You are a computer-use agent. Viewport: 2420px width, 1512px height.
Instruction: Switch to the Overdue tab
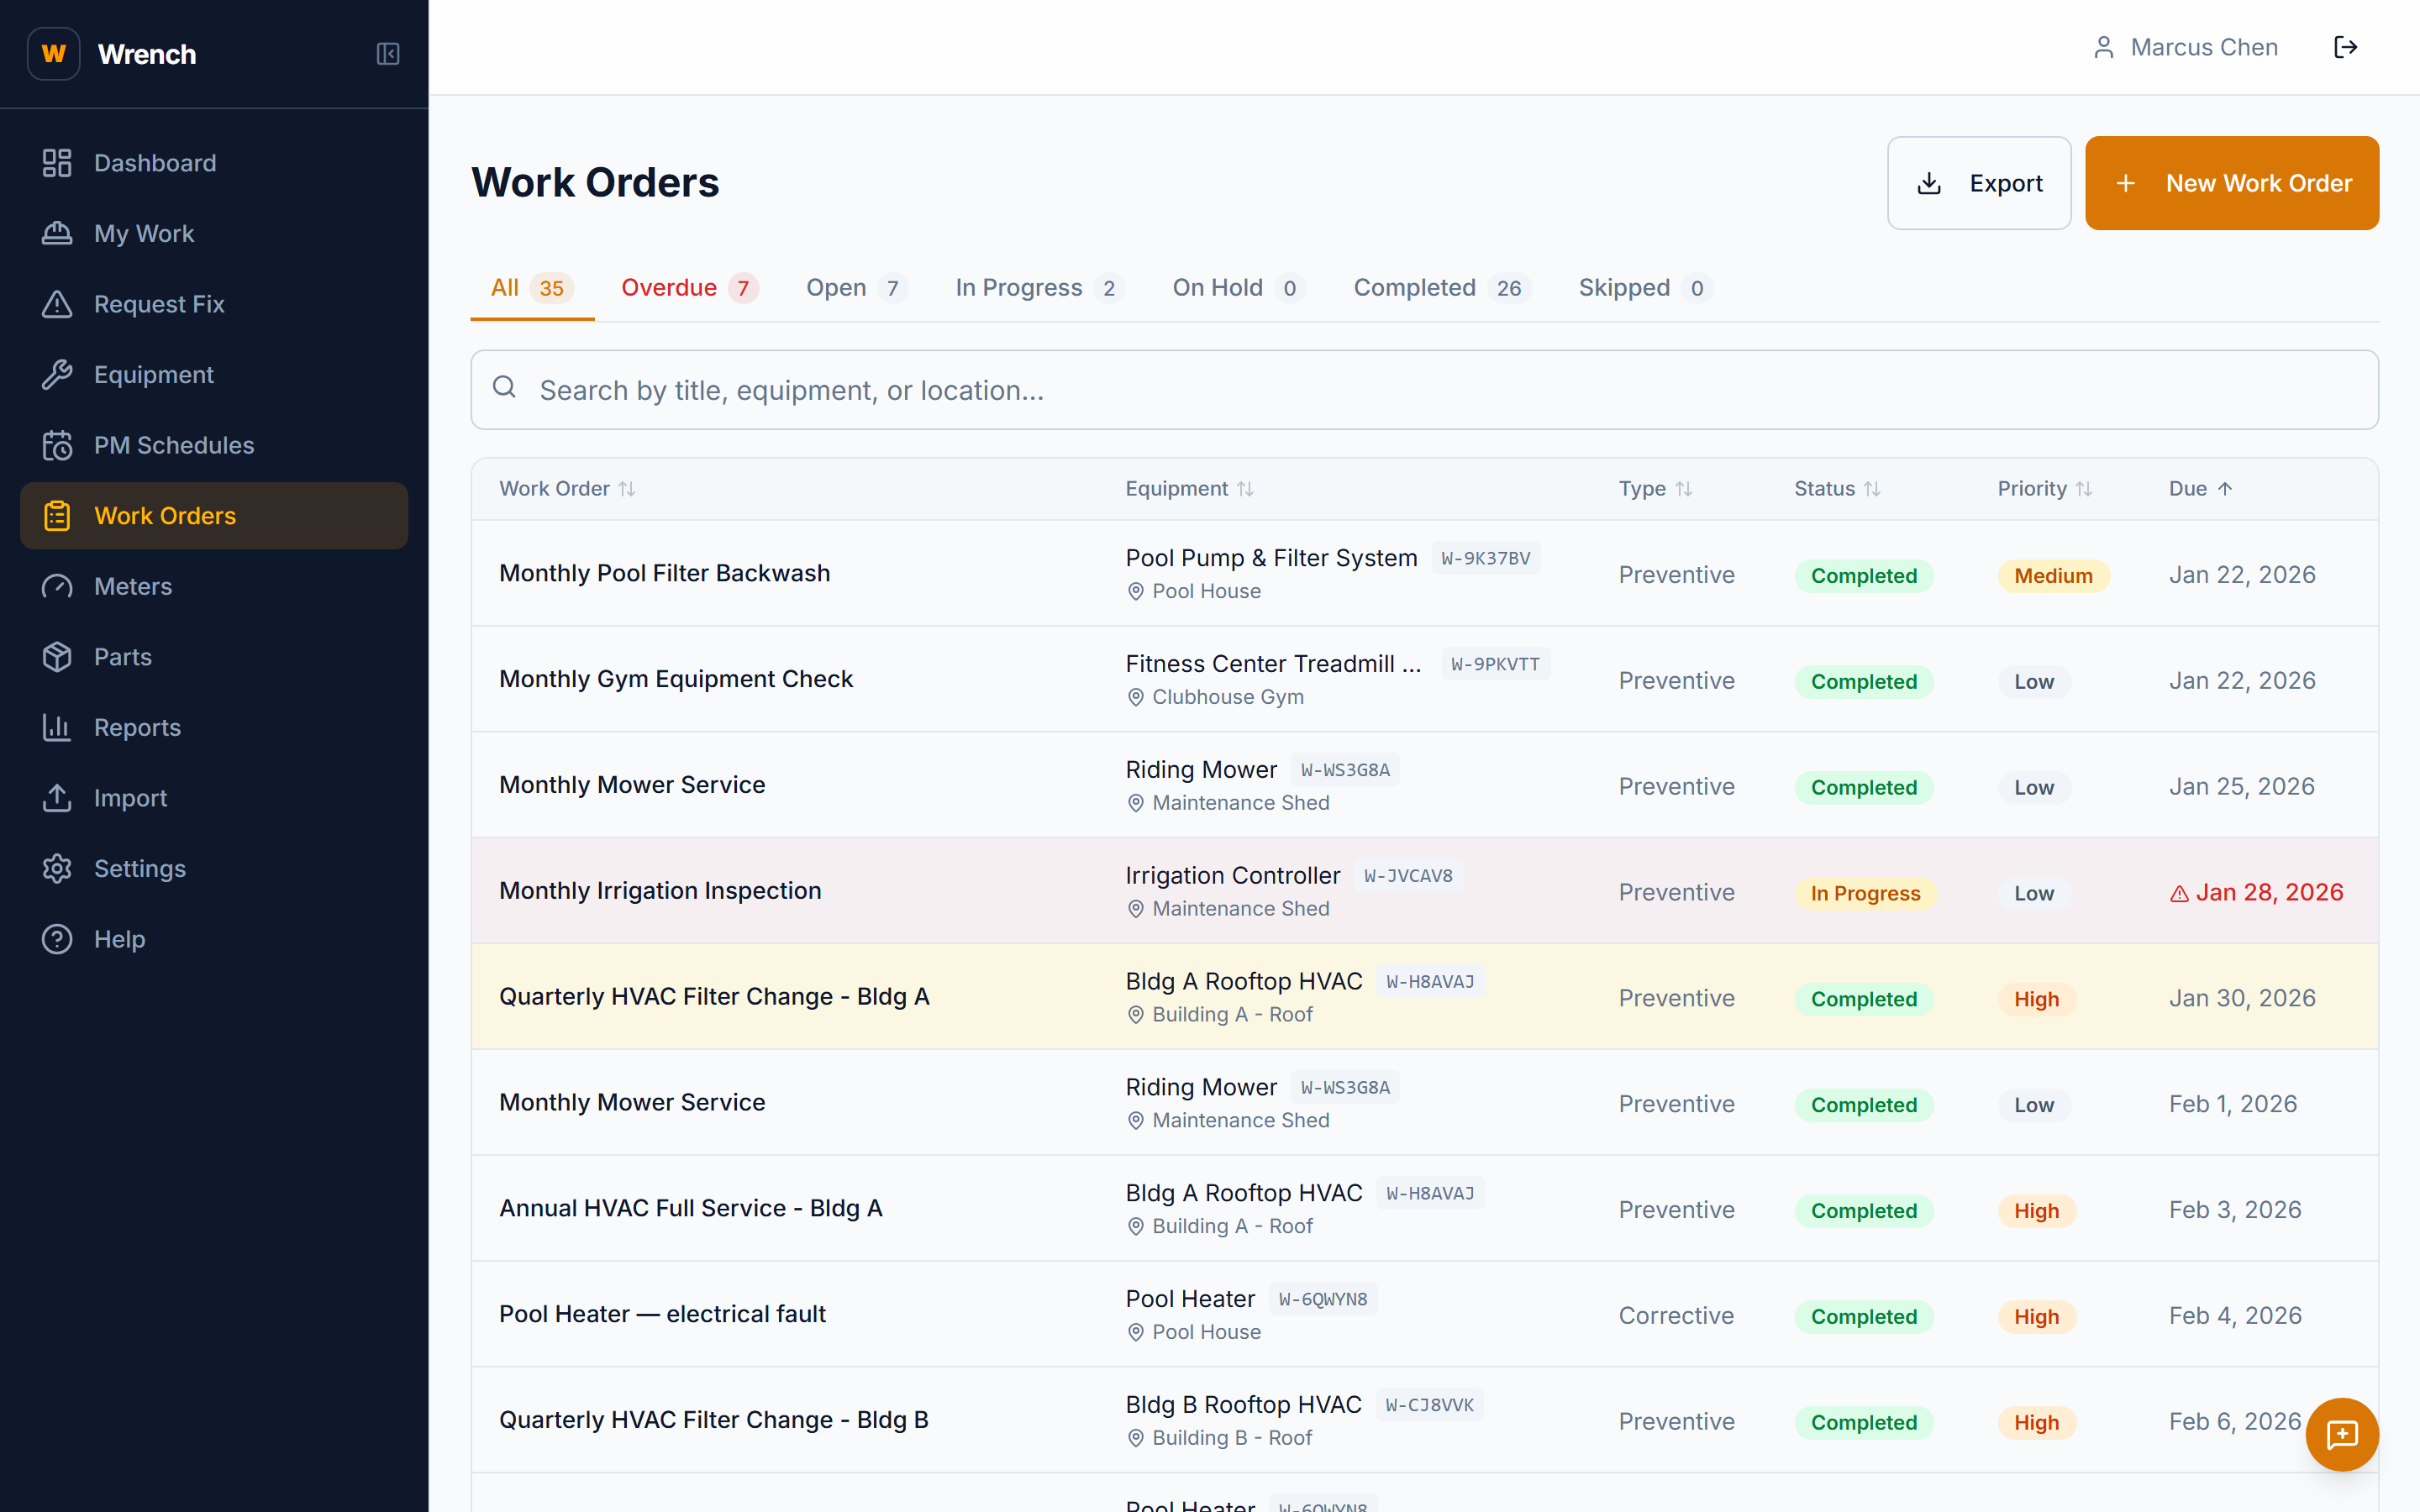(x=669, y=287)
